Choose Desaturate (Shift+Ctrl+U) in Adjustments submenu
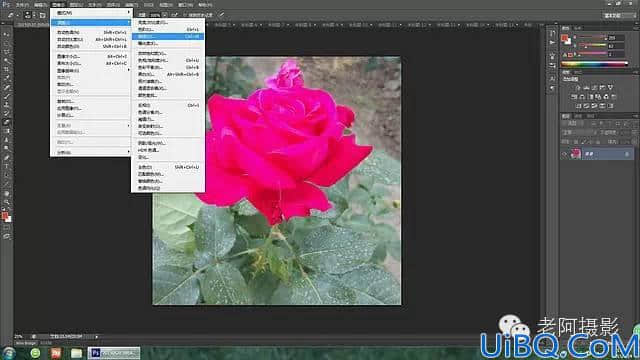The image size is (640, 360). click(x=168, y=167)
